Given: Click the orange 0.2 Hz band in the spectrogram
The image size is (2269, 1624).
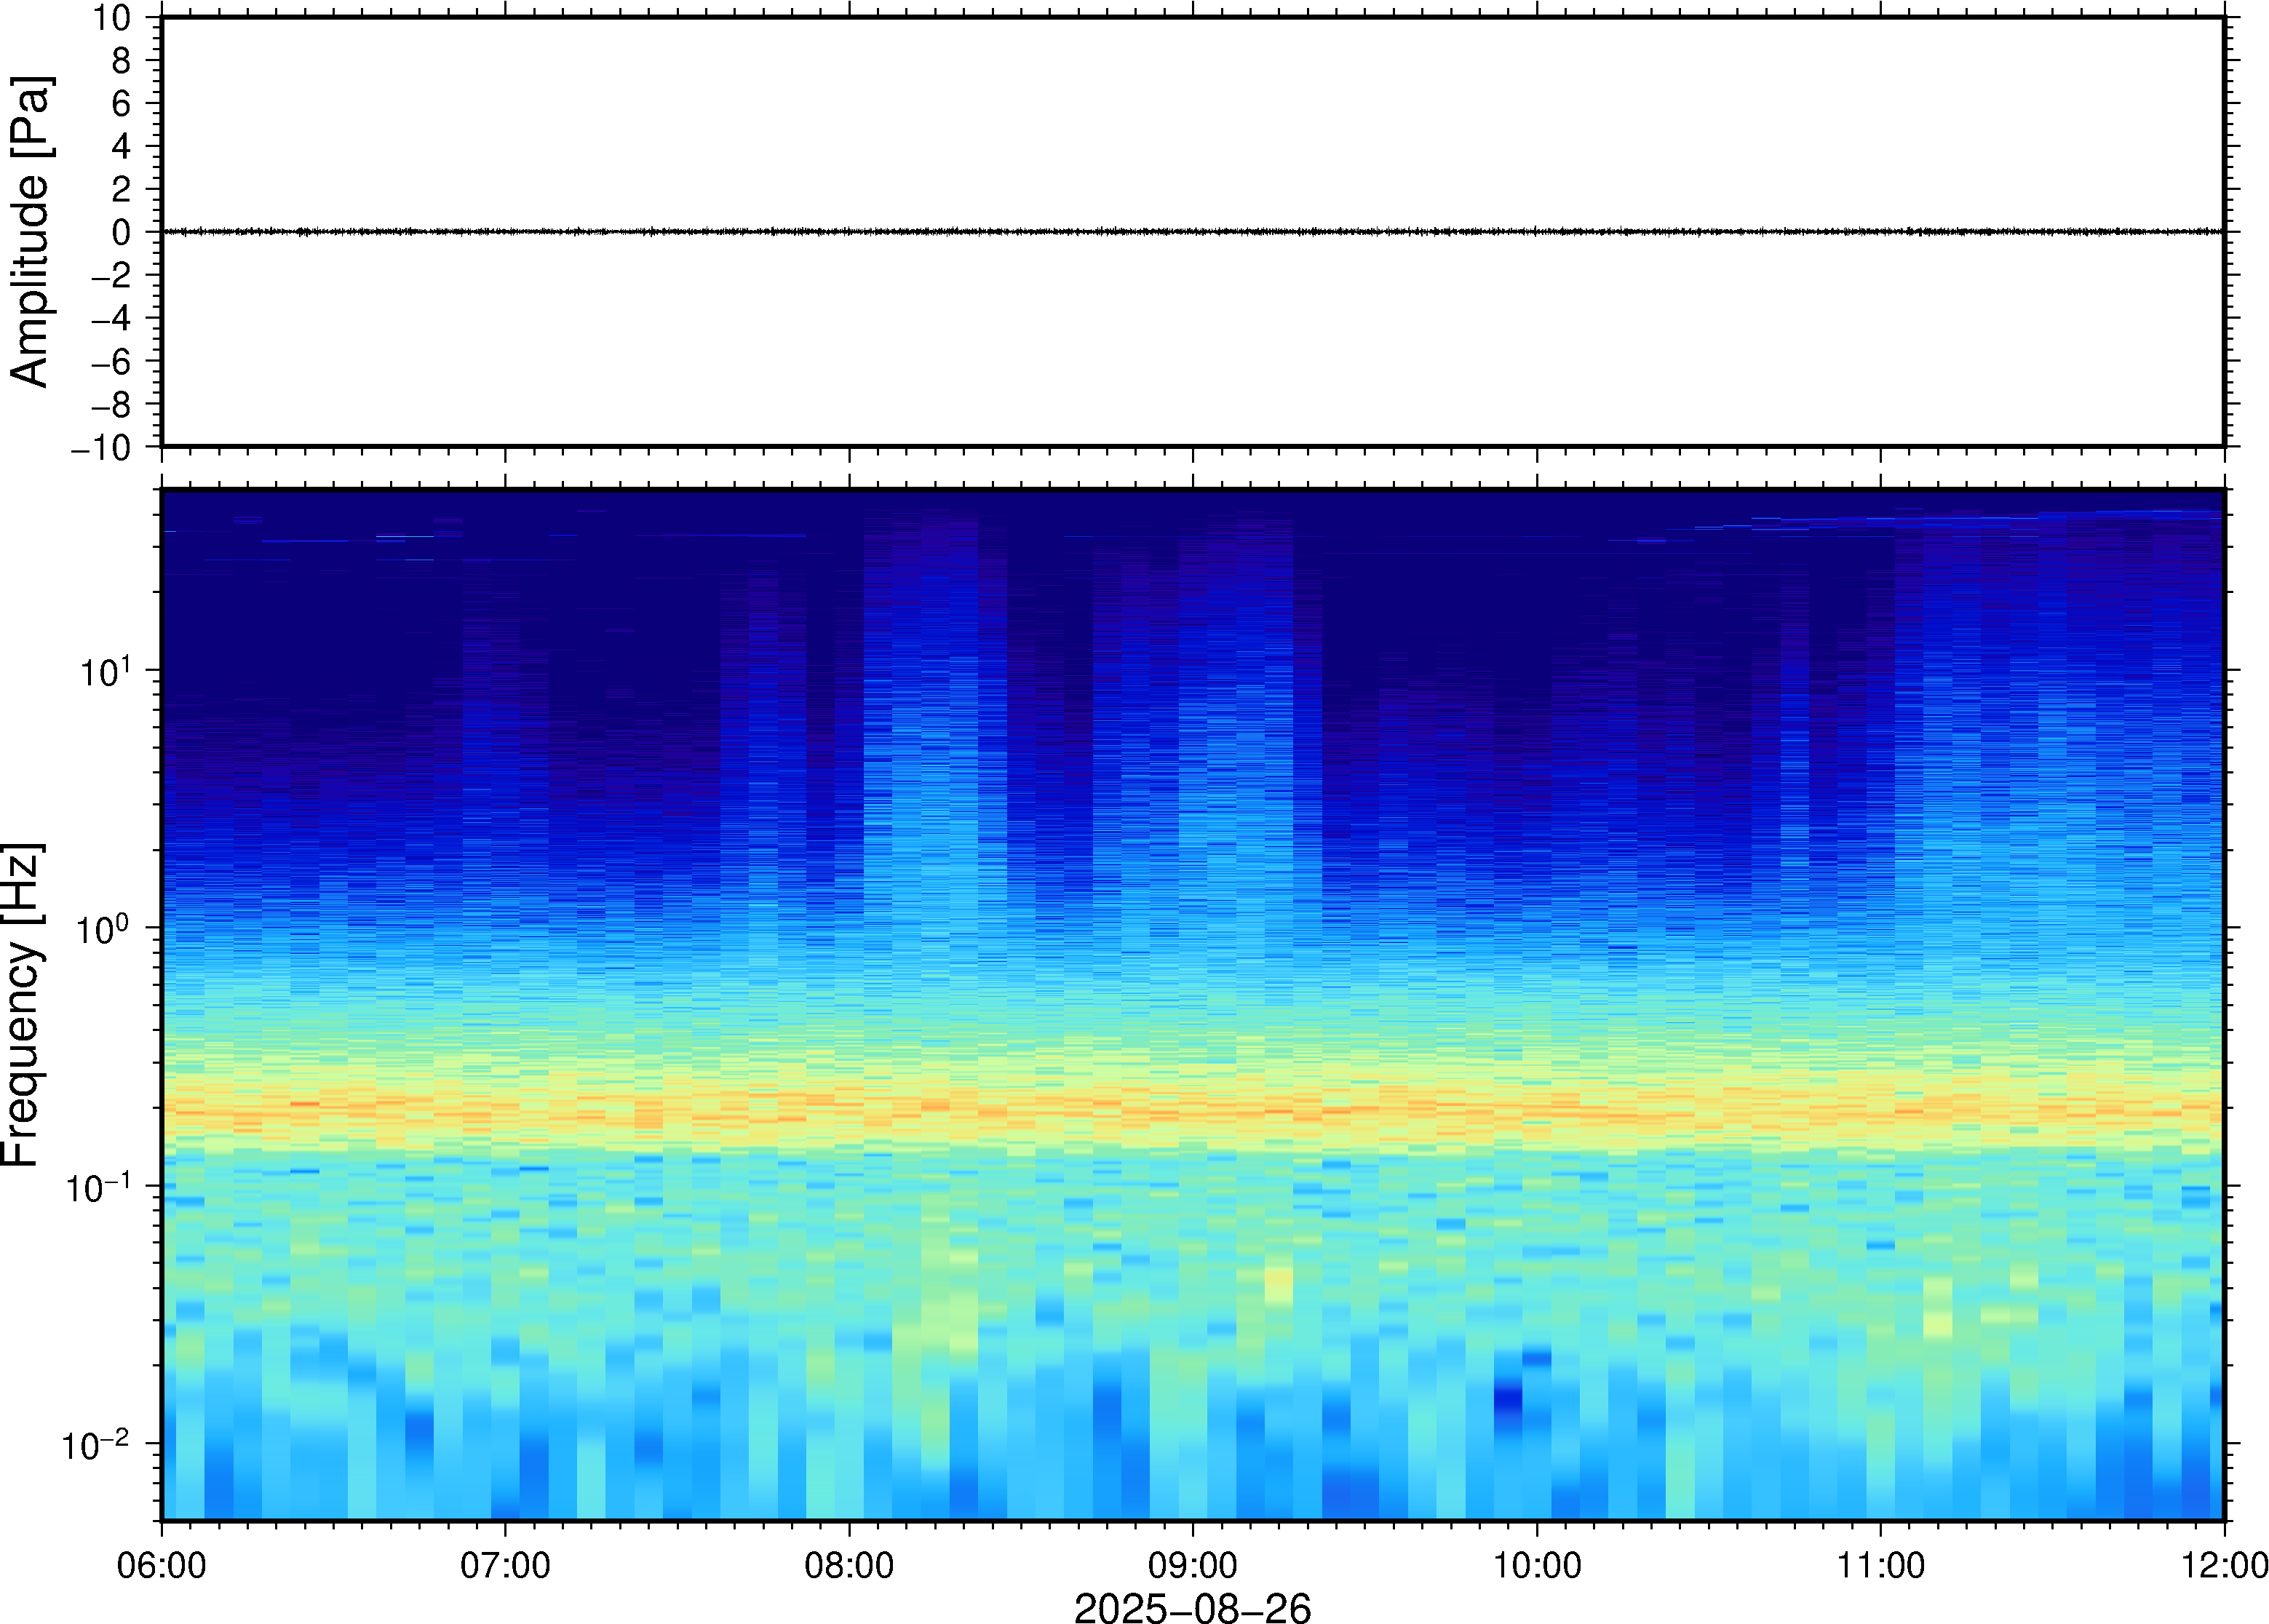Looking at the screenshot, I should coord(1193,1110).
